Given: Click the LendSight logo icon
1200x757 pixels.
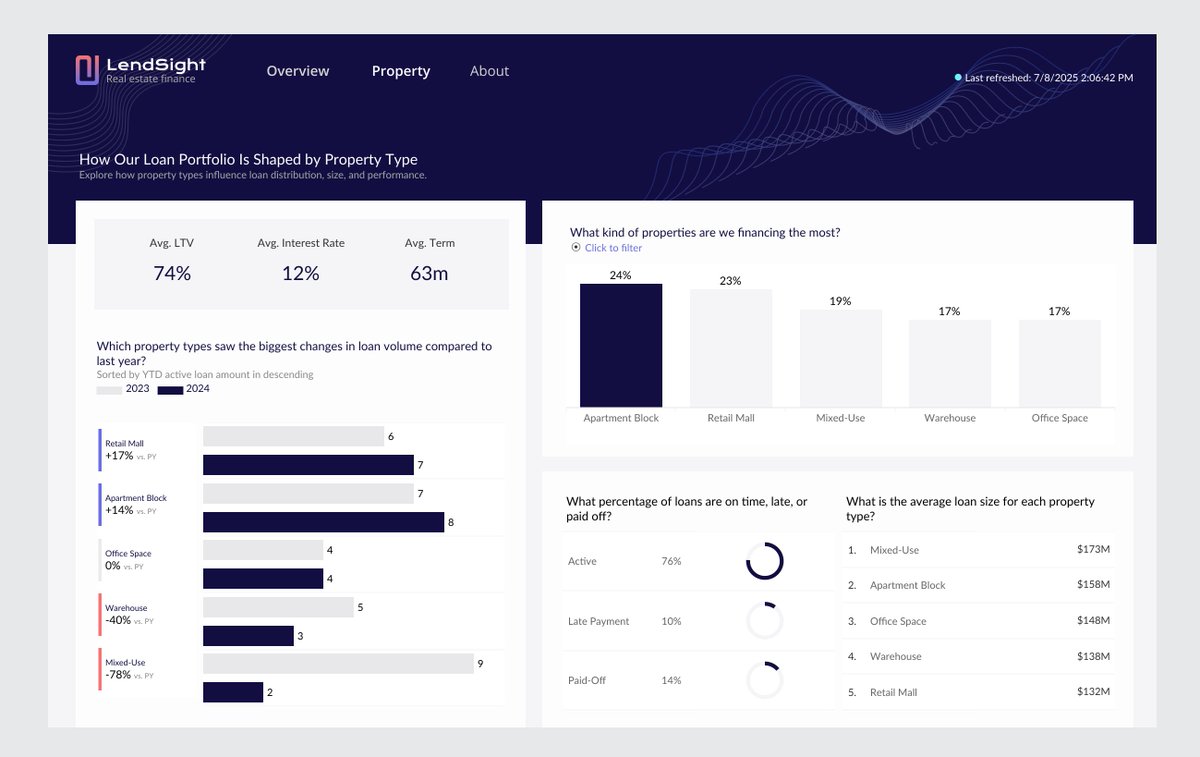Looking at the screenshot, I should pyautogui.click(x=87, y=69).
